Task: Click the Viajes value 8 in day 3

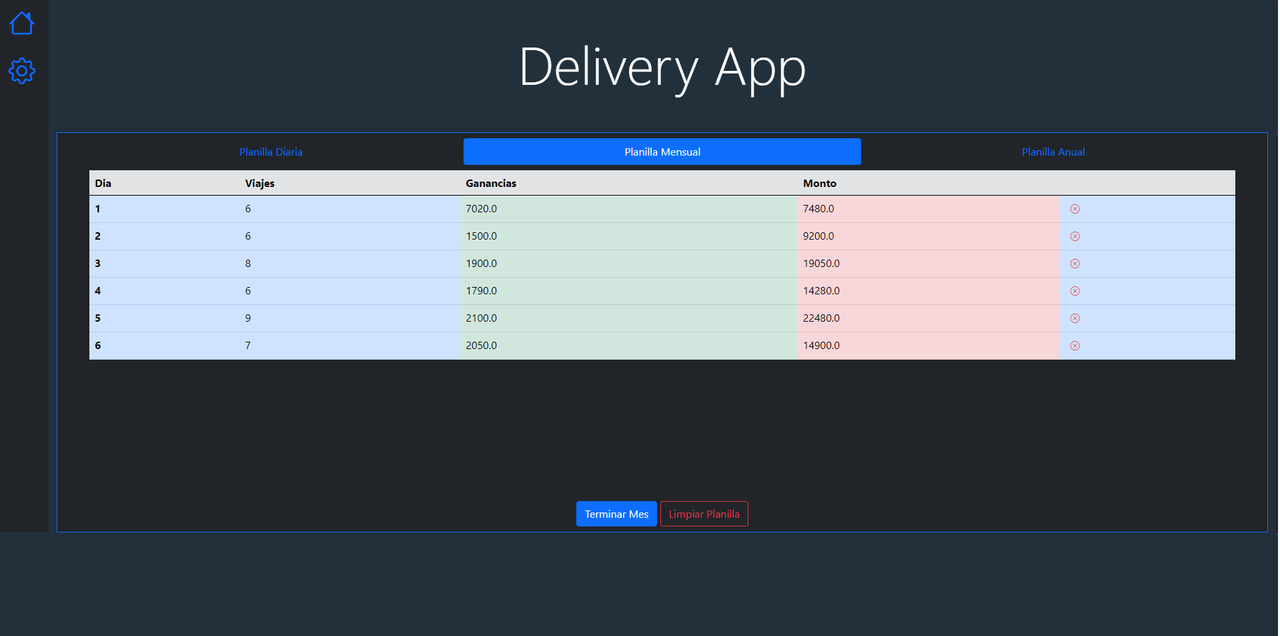Action: [x=248, y=263]
